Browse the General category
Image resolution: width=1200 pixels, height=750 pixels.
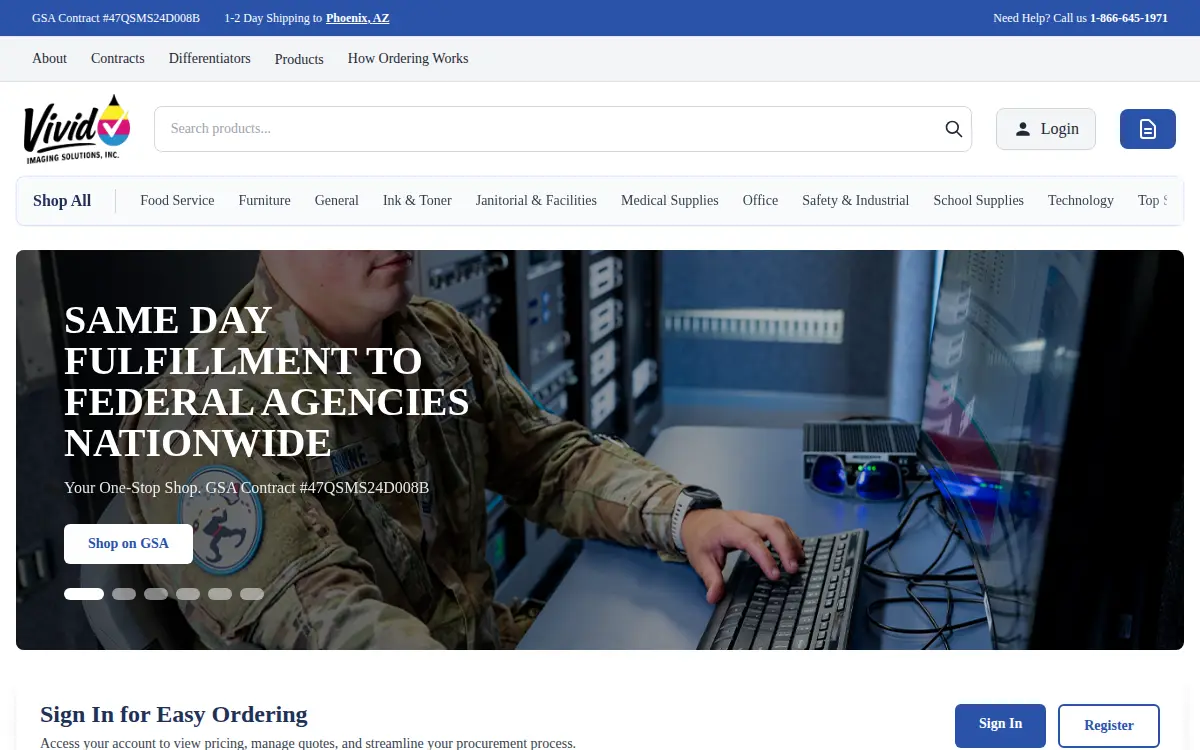coord(336,200)
